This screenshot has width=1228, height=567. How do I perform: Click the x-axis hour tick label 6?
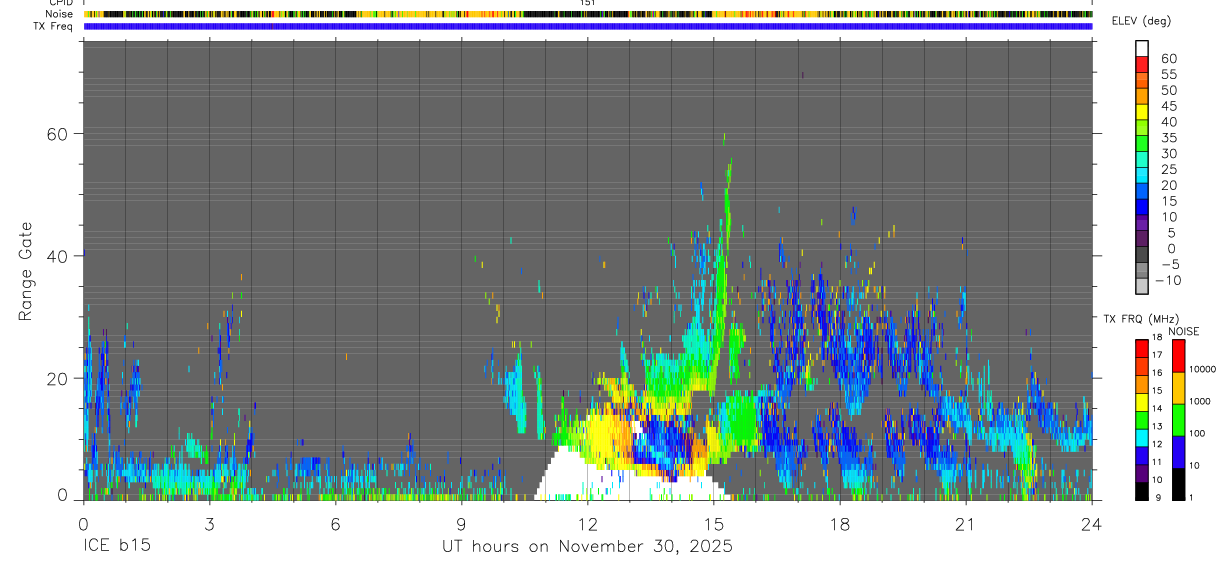[x=335, y=524]
